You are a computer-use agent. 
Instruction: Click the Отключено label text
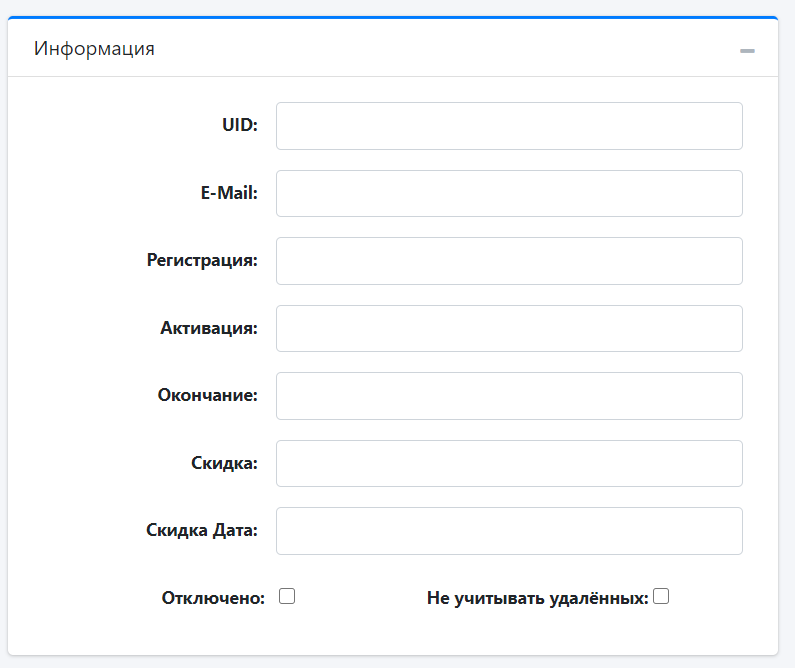click(x=213, y=598)
